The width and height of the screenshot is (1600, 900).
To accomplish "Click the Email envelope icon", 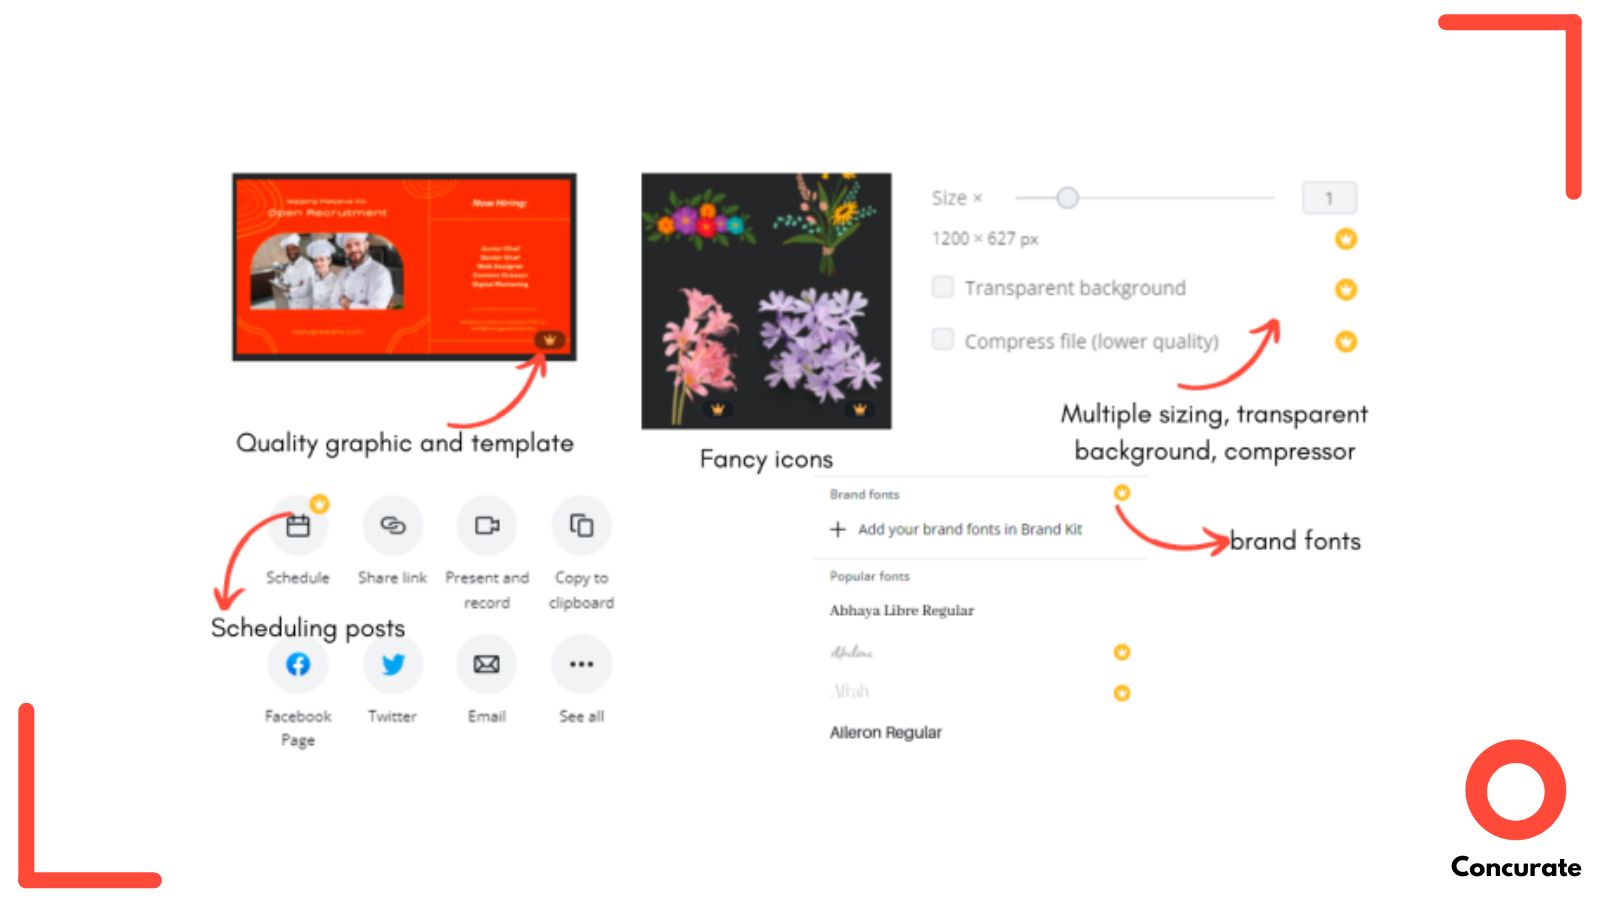I will point(487,664).
